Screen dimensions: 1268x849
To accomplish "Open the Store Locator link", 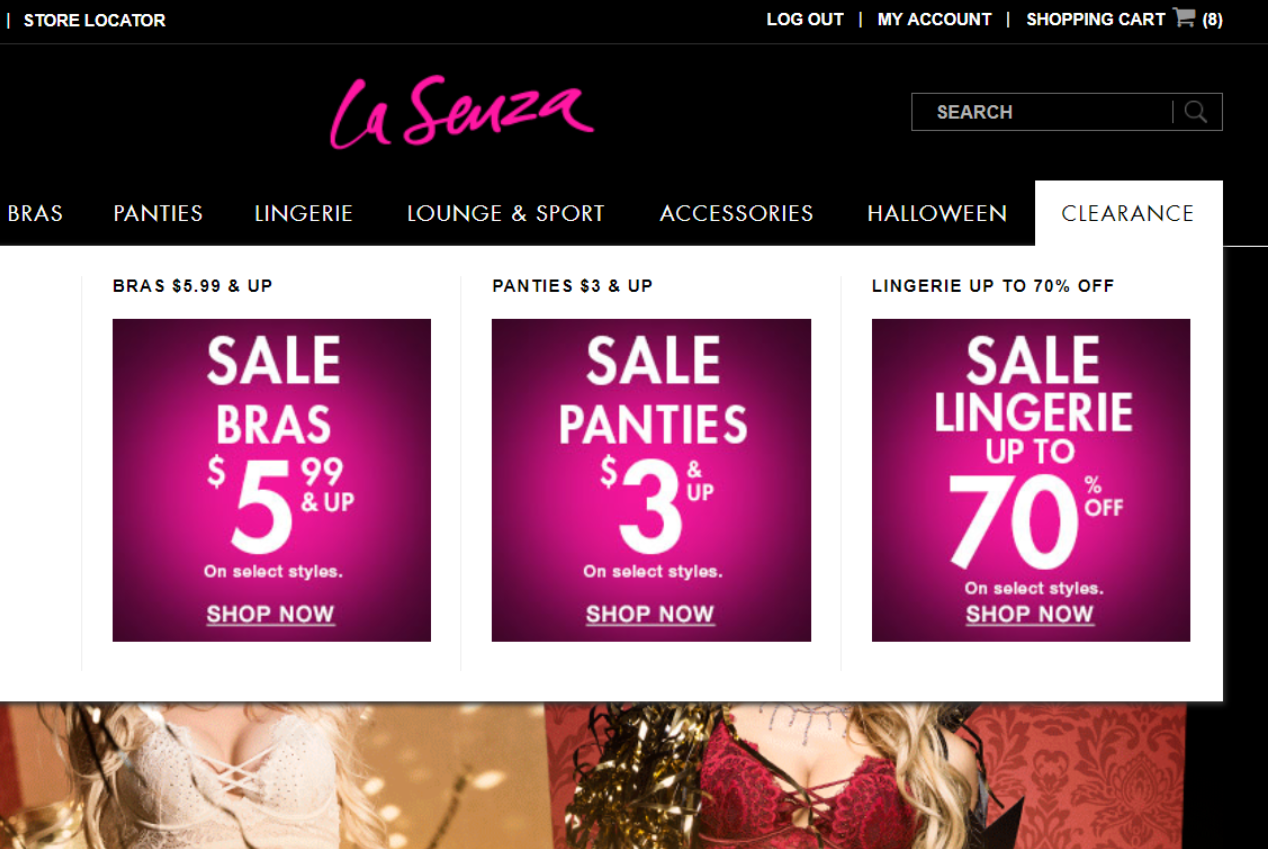I will coord(94,20).
